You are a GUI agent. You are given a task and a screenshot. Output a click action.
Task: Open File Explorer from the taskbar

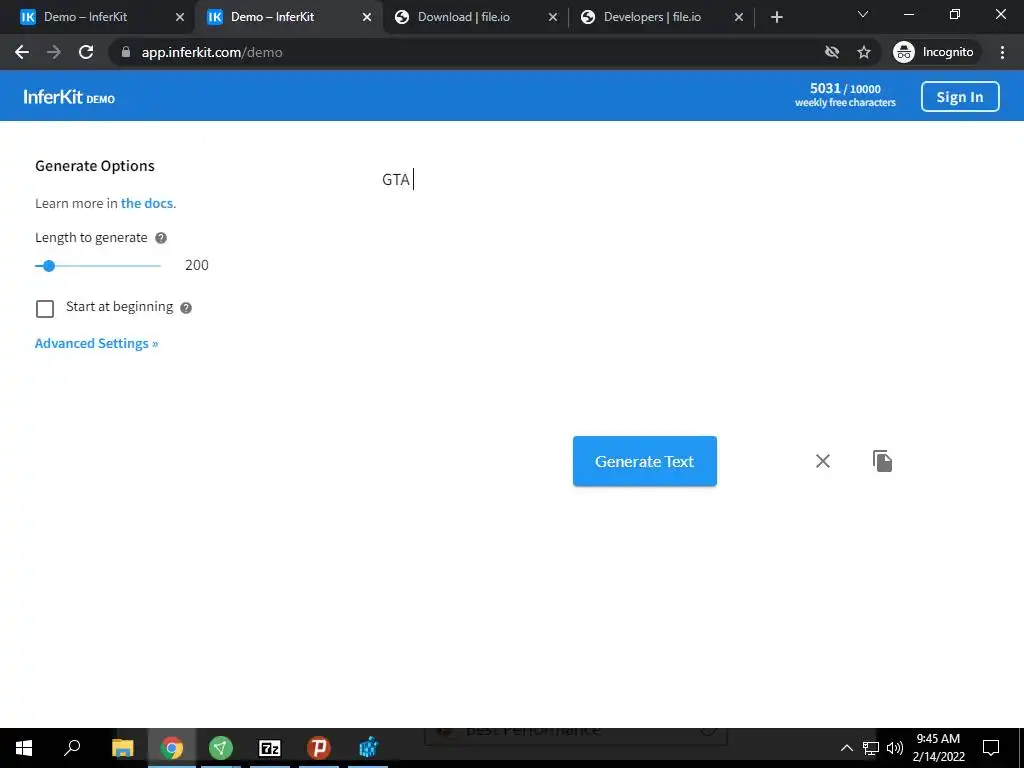[122, 748]
